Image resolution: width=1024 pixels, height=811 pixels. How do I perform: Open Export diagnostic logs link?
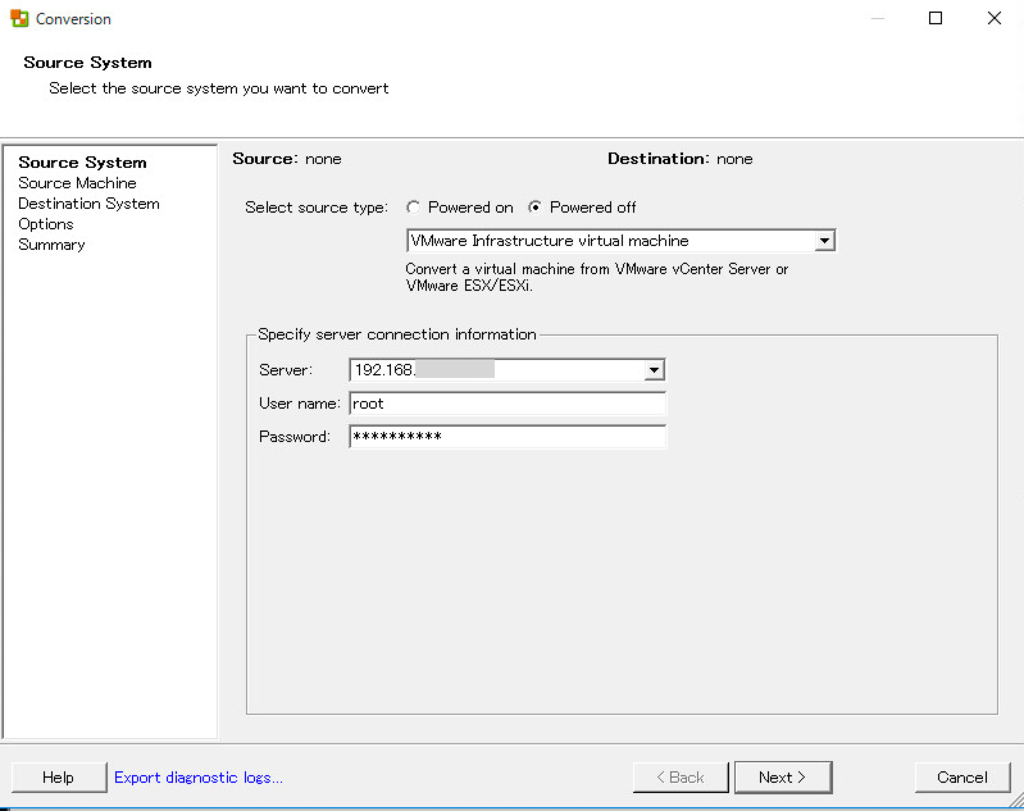199,777
